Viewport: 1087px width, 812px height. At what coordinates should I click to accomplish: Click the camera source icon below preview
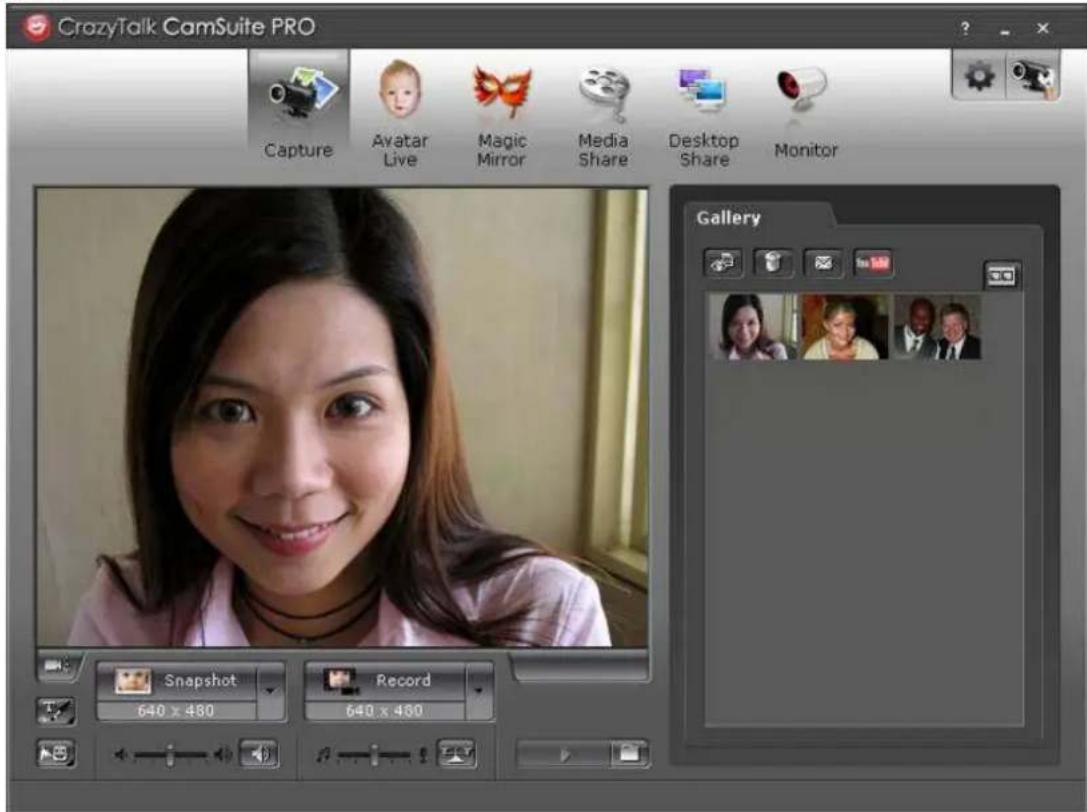(x=58, y=666)
